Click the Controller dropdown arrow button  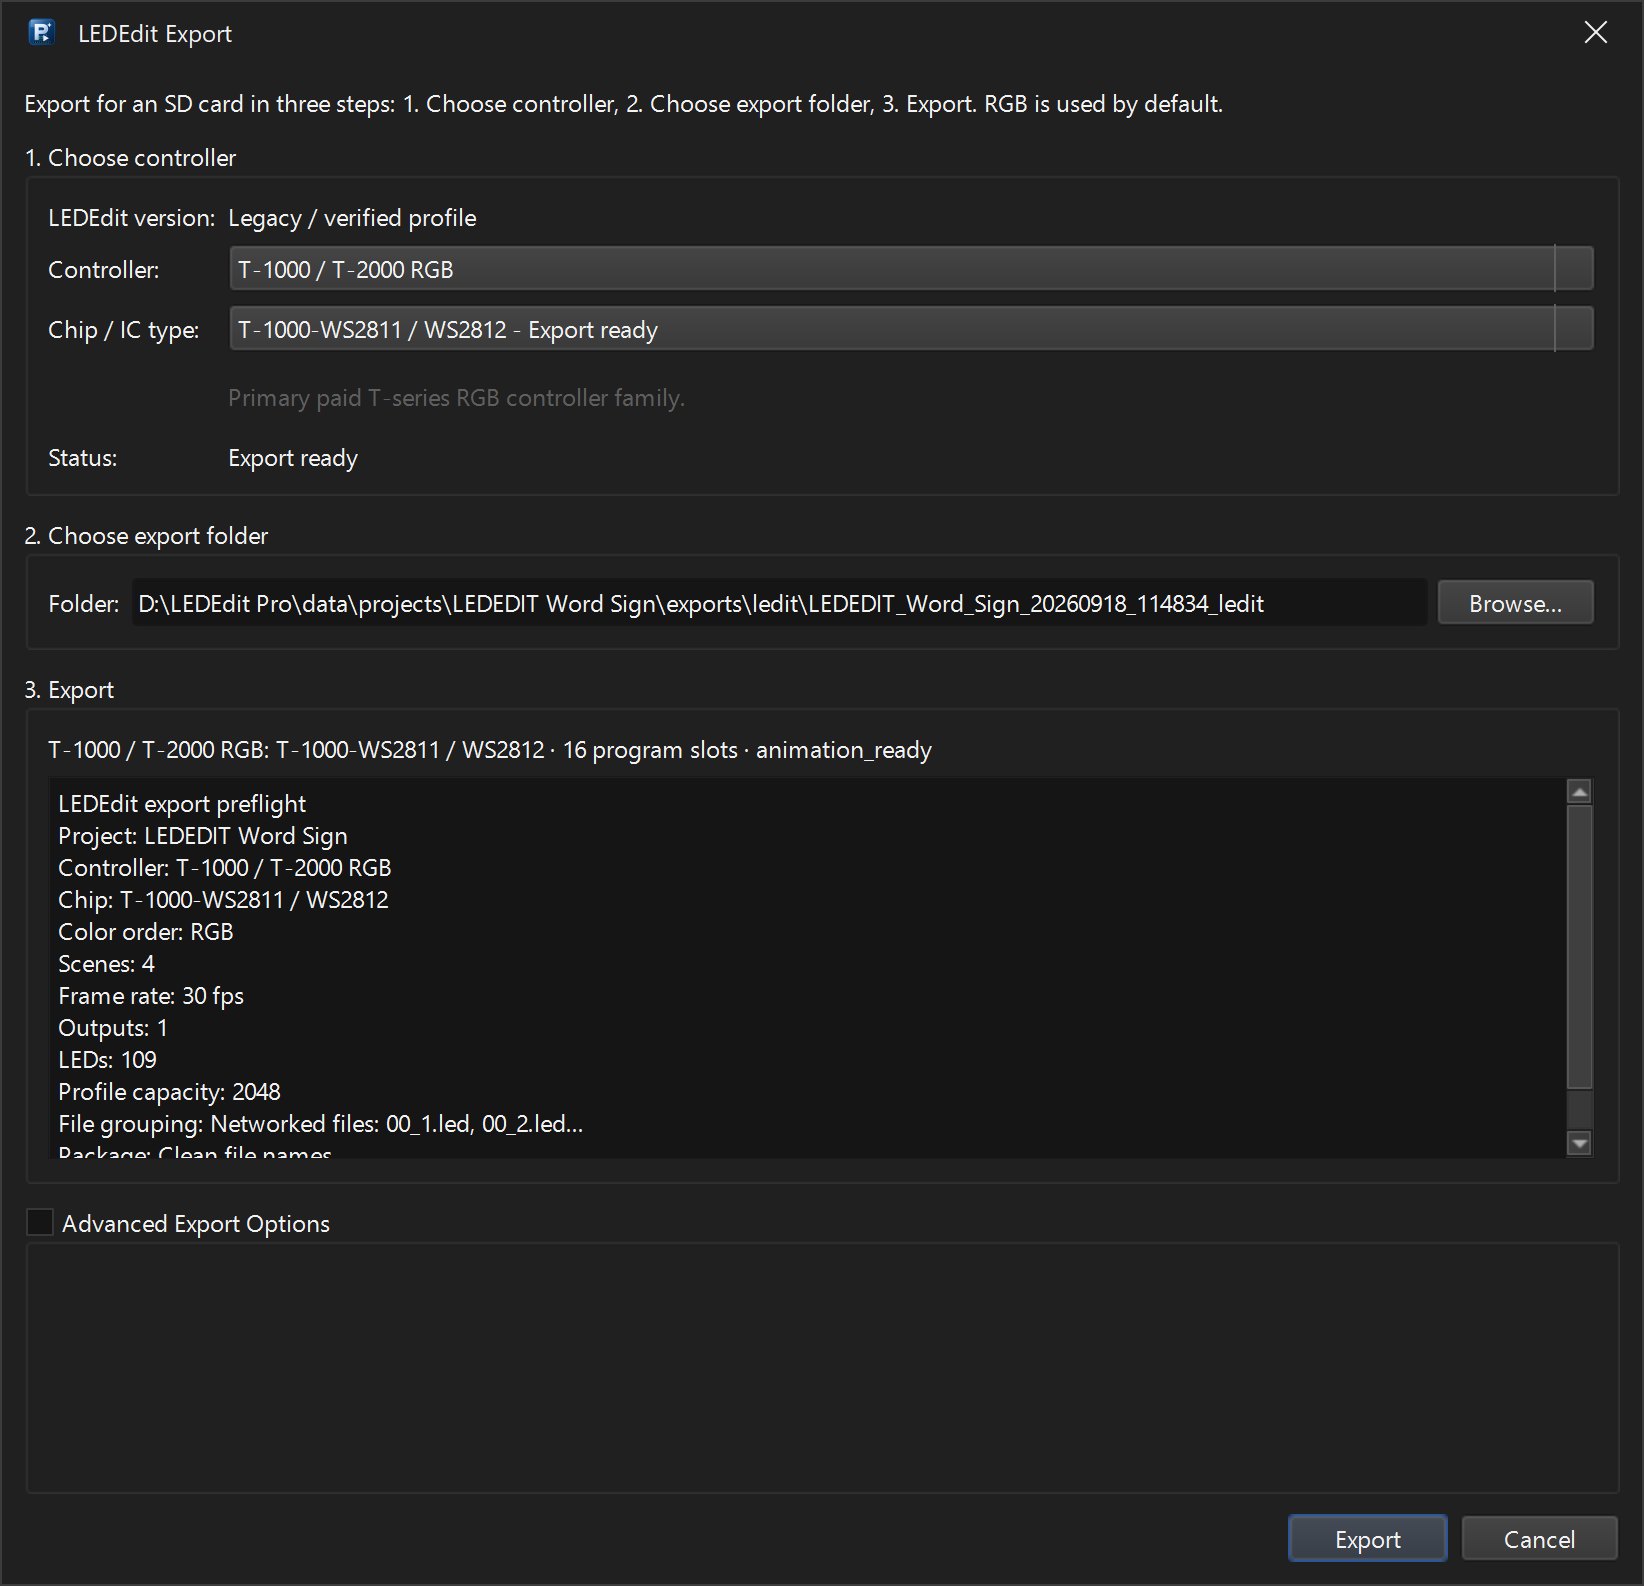[1574, 269]
